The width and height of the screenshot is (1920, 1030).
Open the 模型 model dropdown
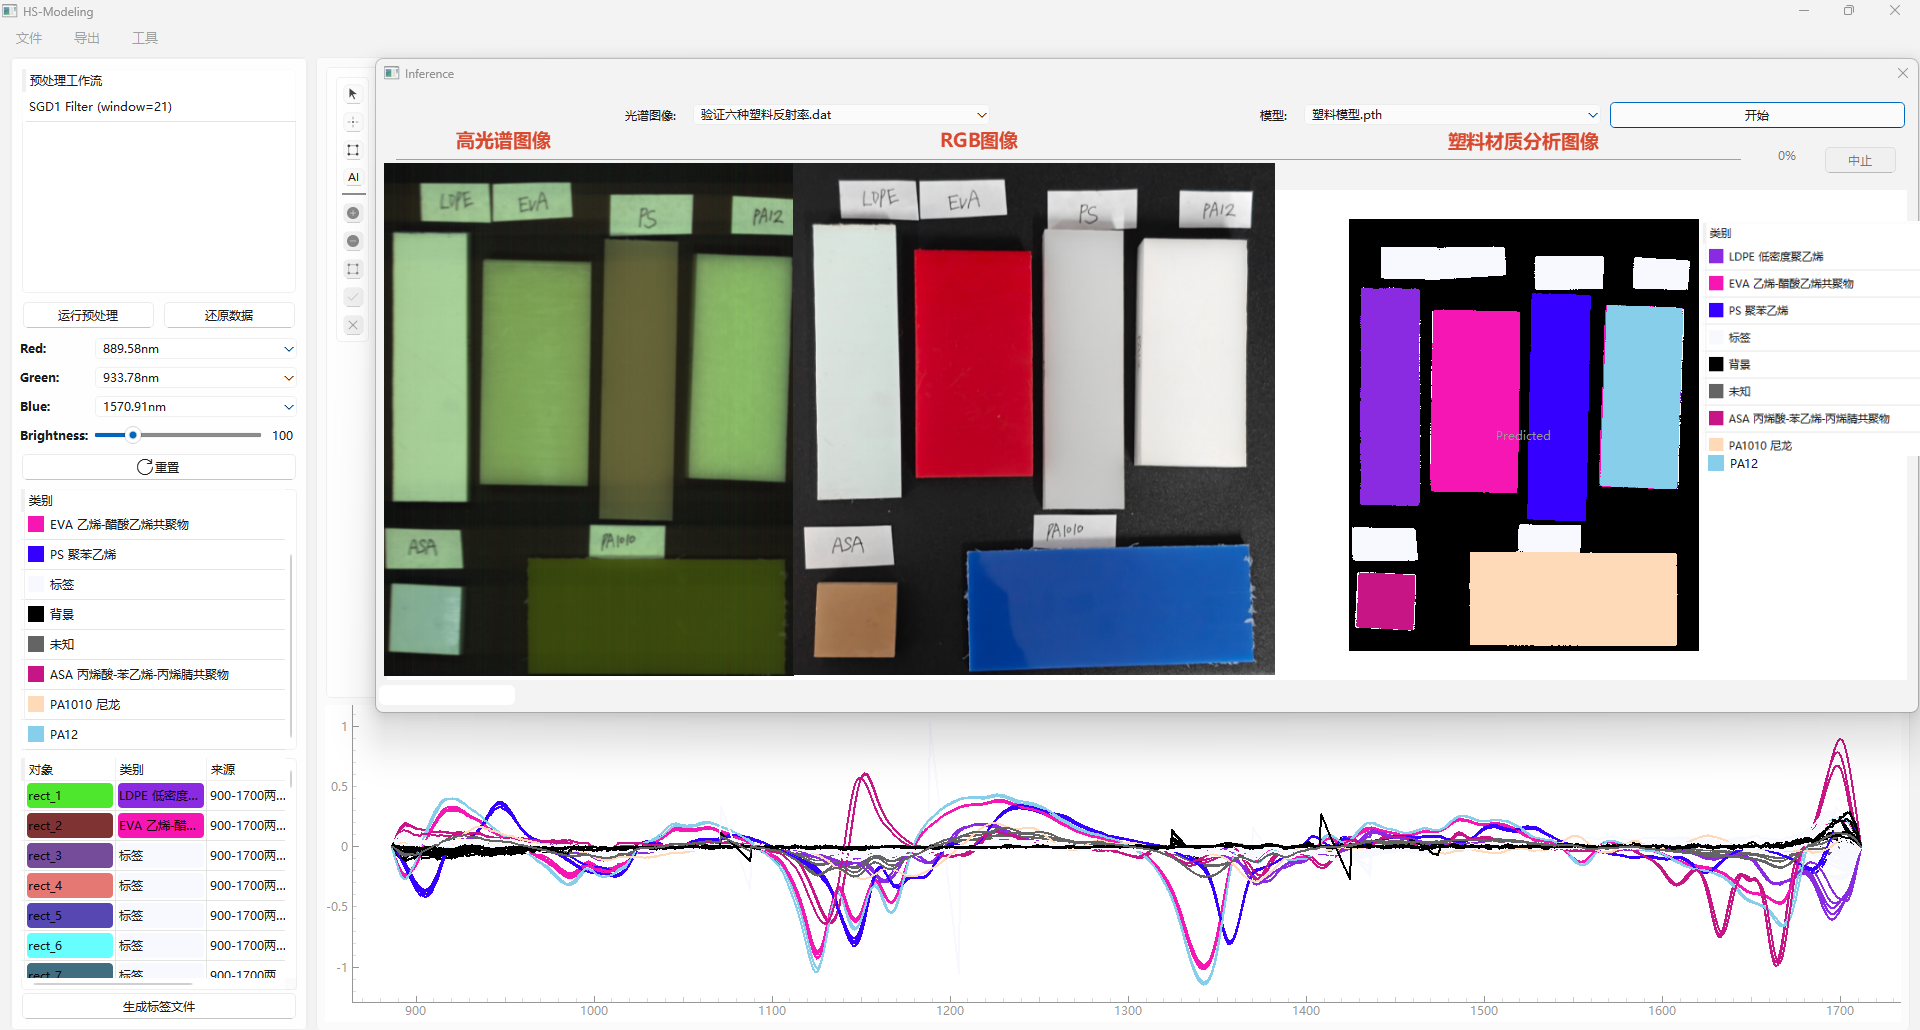click(x=1453, y=115)
